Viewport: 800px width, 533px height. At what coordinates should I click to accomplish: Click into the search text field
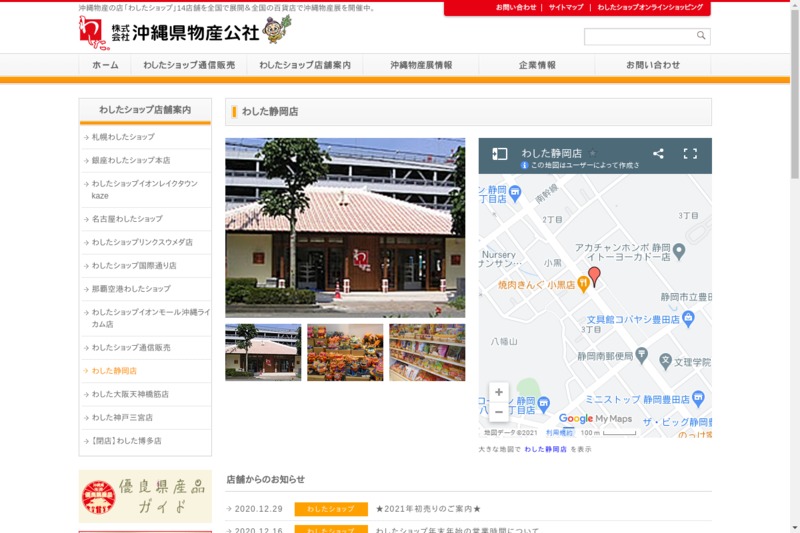[639, 36]
